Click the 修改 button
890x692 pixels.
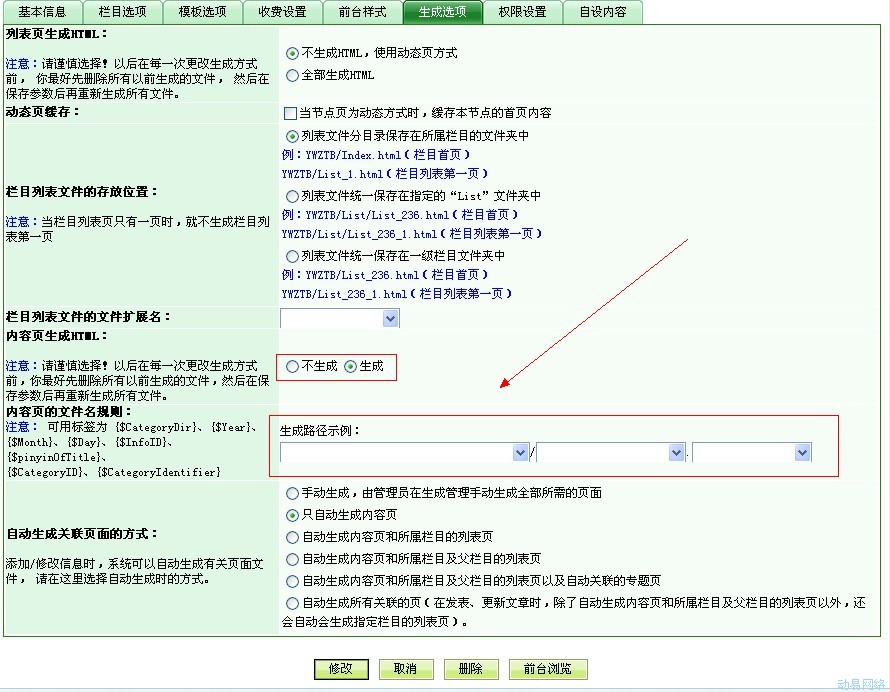(x=341, y=669)
